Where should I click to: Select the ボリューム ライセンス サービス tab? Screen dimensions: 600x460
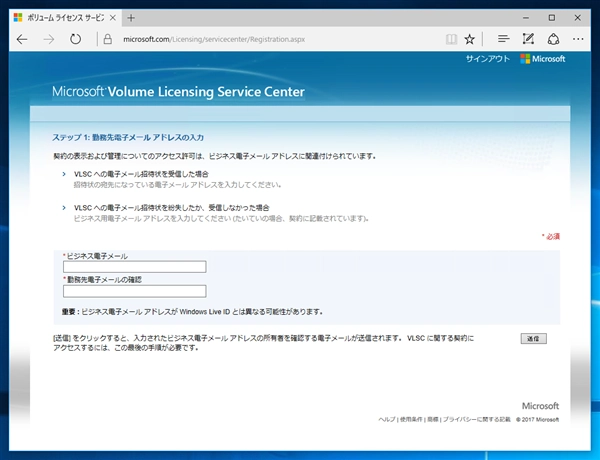[x=65, y=18]
